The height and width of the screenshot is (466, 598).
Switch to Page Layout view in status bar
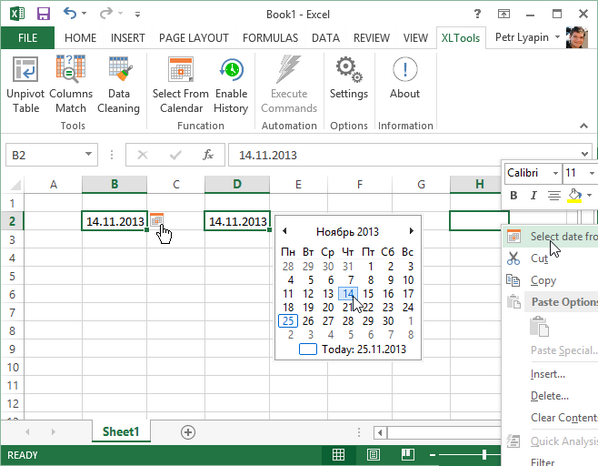click(373, 455)
